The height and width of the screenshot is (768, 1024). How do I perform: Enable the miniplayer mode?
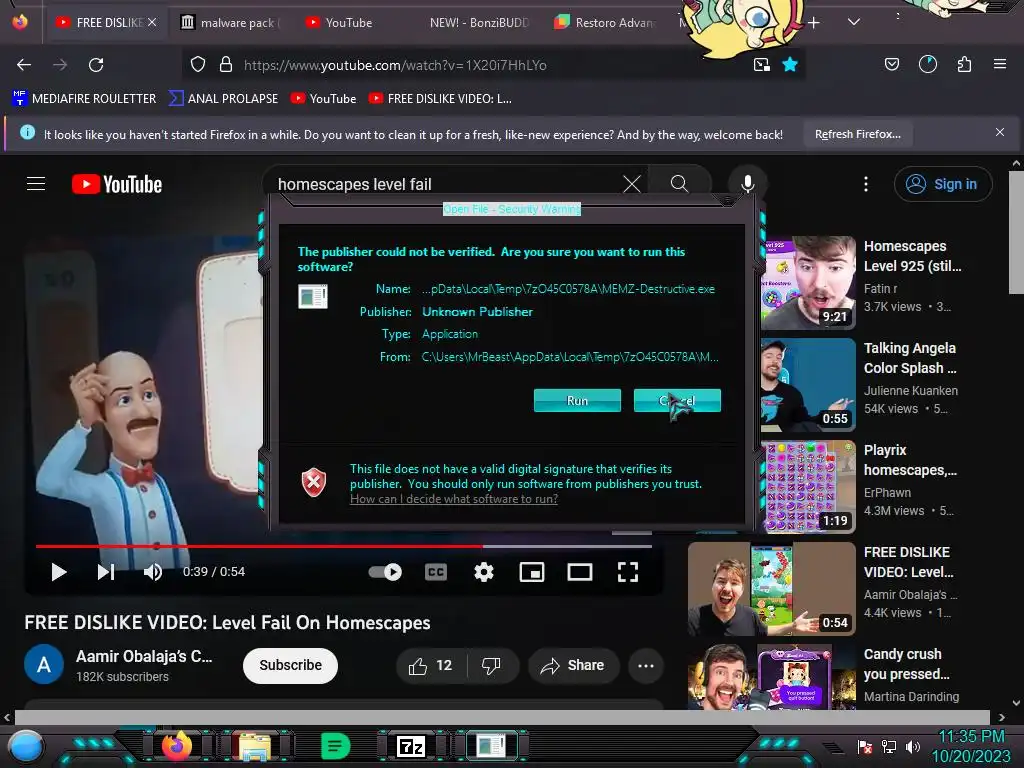532,572
